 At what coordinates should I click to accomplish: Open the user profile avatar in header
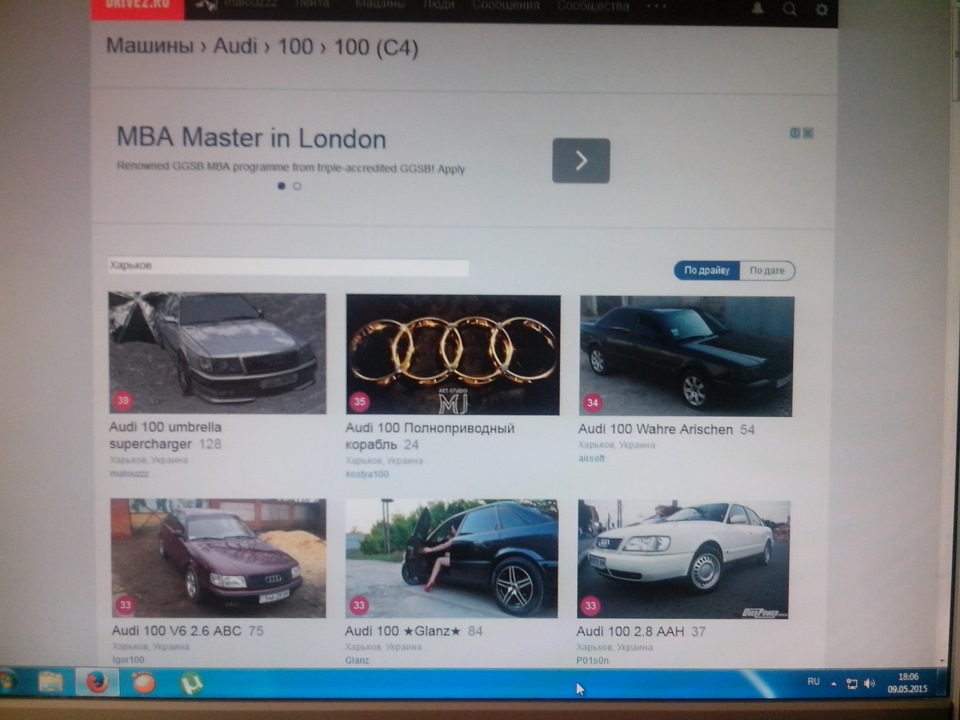[x=206, y=6]
